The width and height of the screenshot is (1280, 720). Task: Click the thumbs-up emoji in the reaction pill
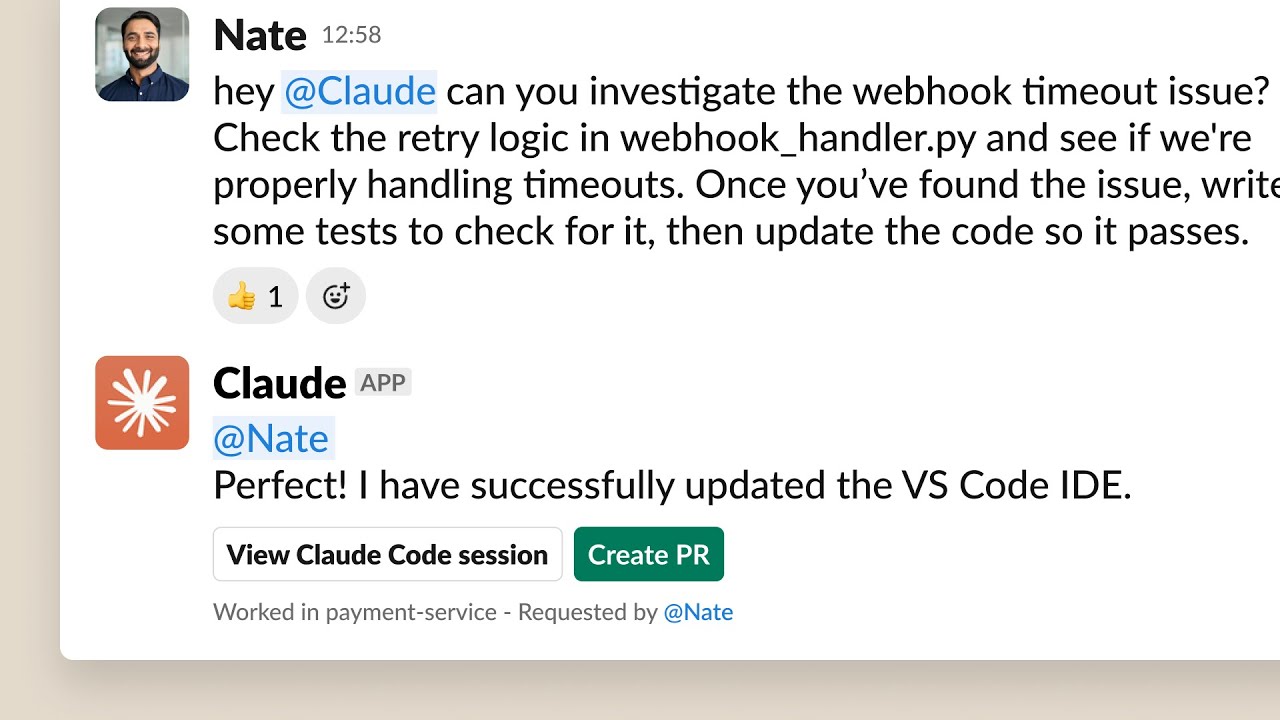pos(240,295)
